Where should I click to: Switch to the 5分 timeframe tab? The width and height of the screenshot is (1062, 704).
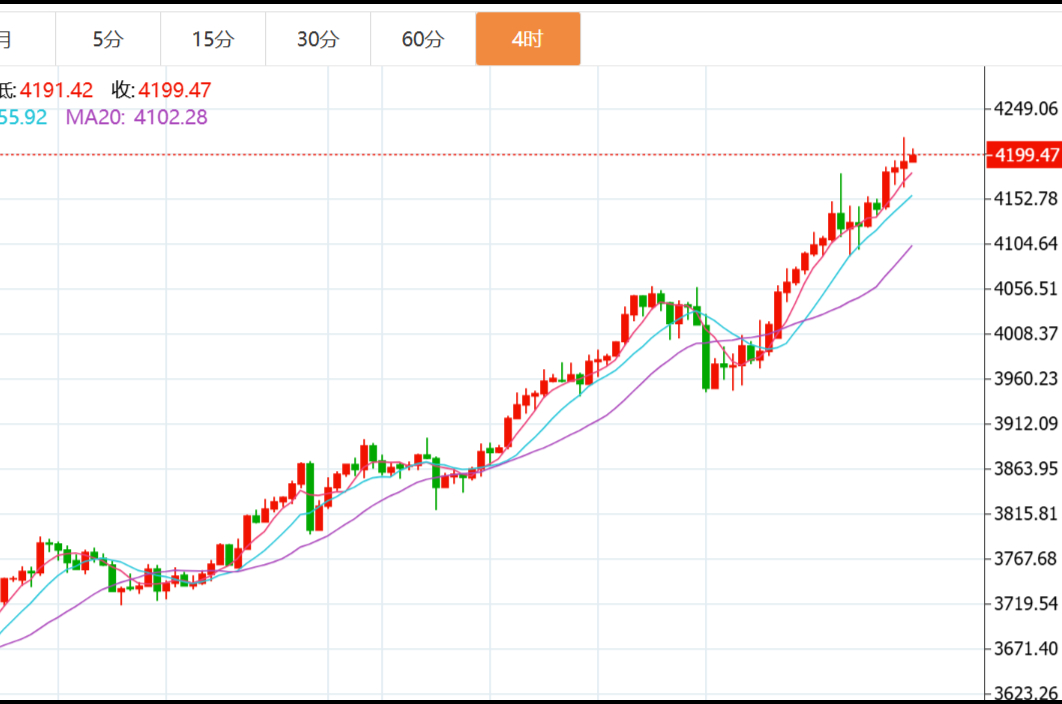click(108, 40)
